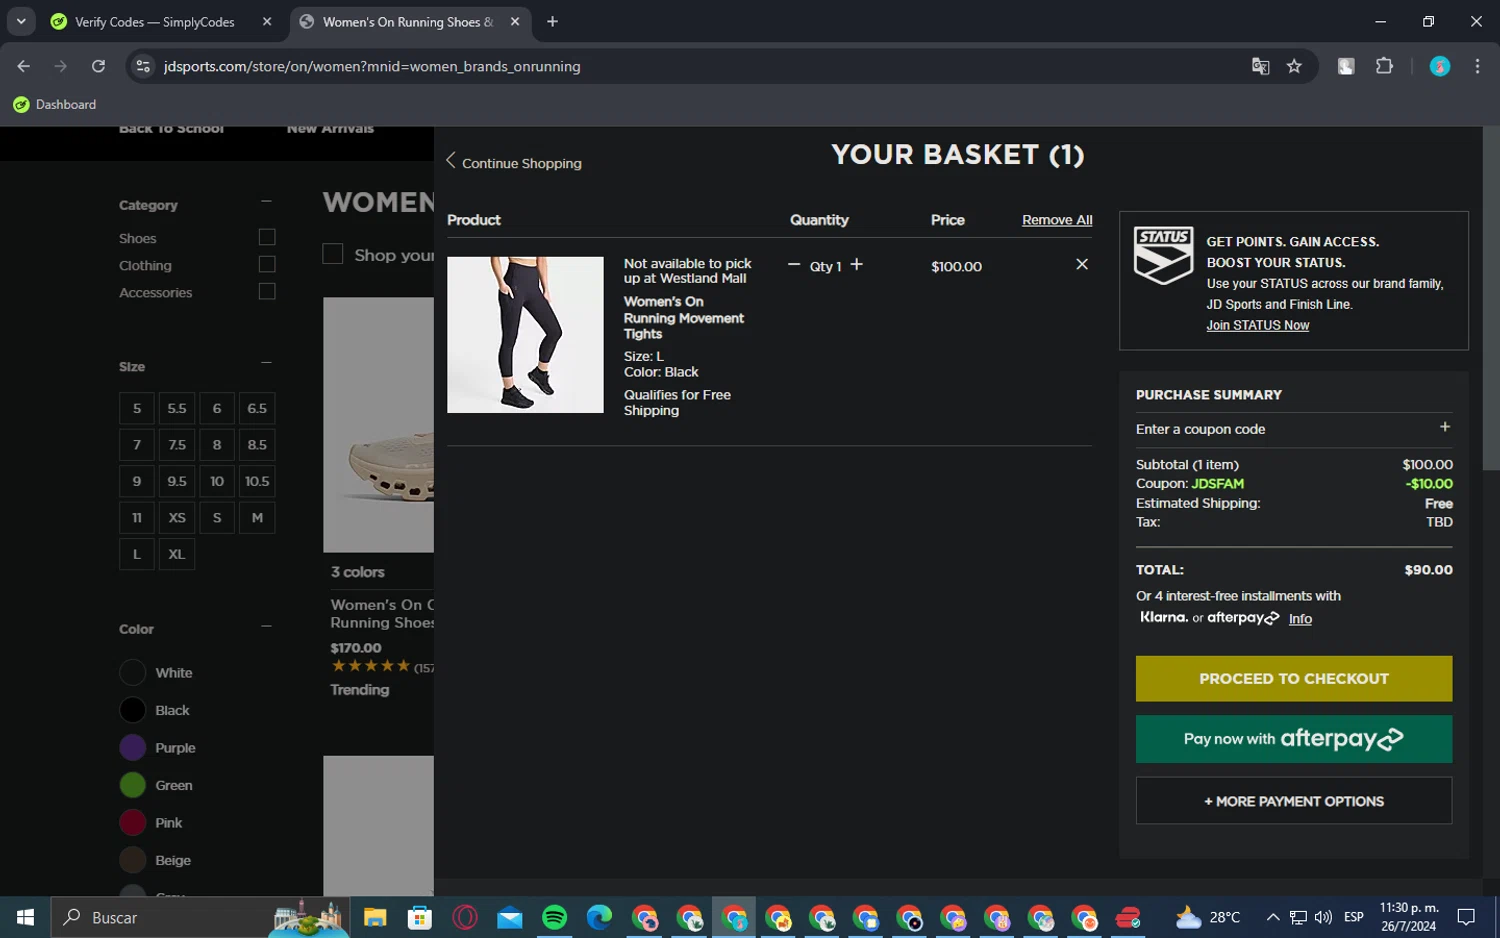Select the Beige color swatch
This screenshot has height=938, width=1500.
133,860
